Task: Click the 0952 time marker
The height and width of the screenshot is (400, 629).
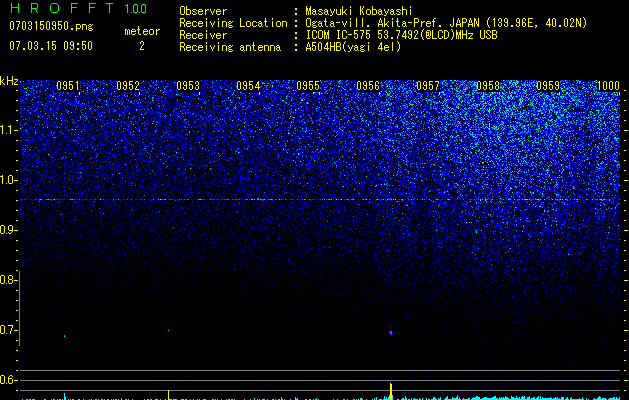Action: point(128,86)
